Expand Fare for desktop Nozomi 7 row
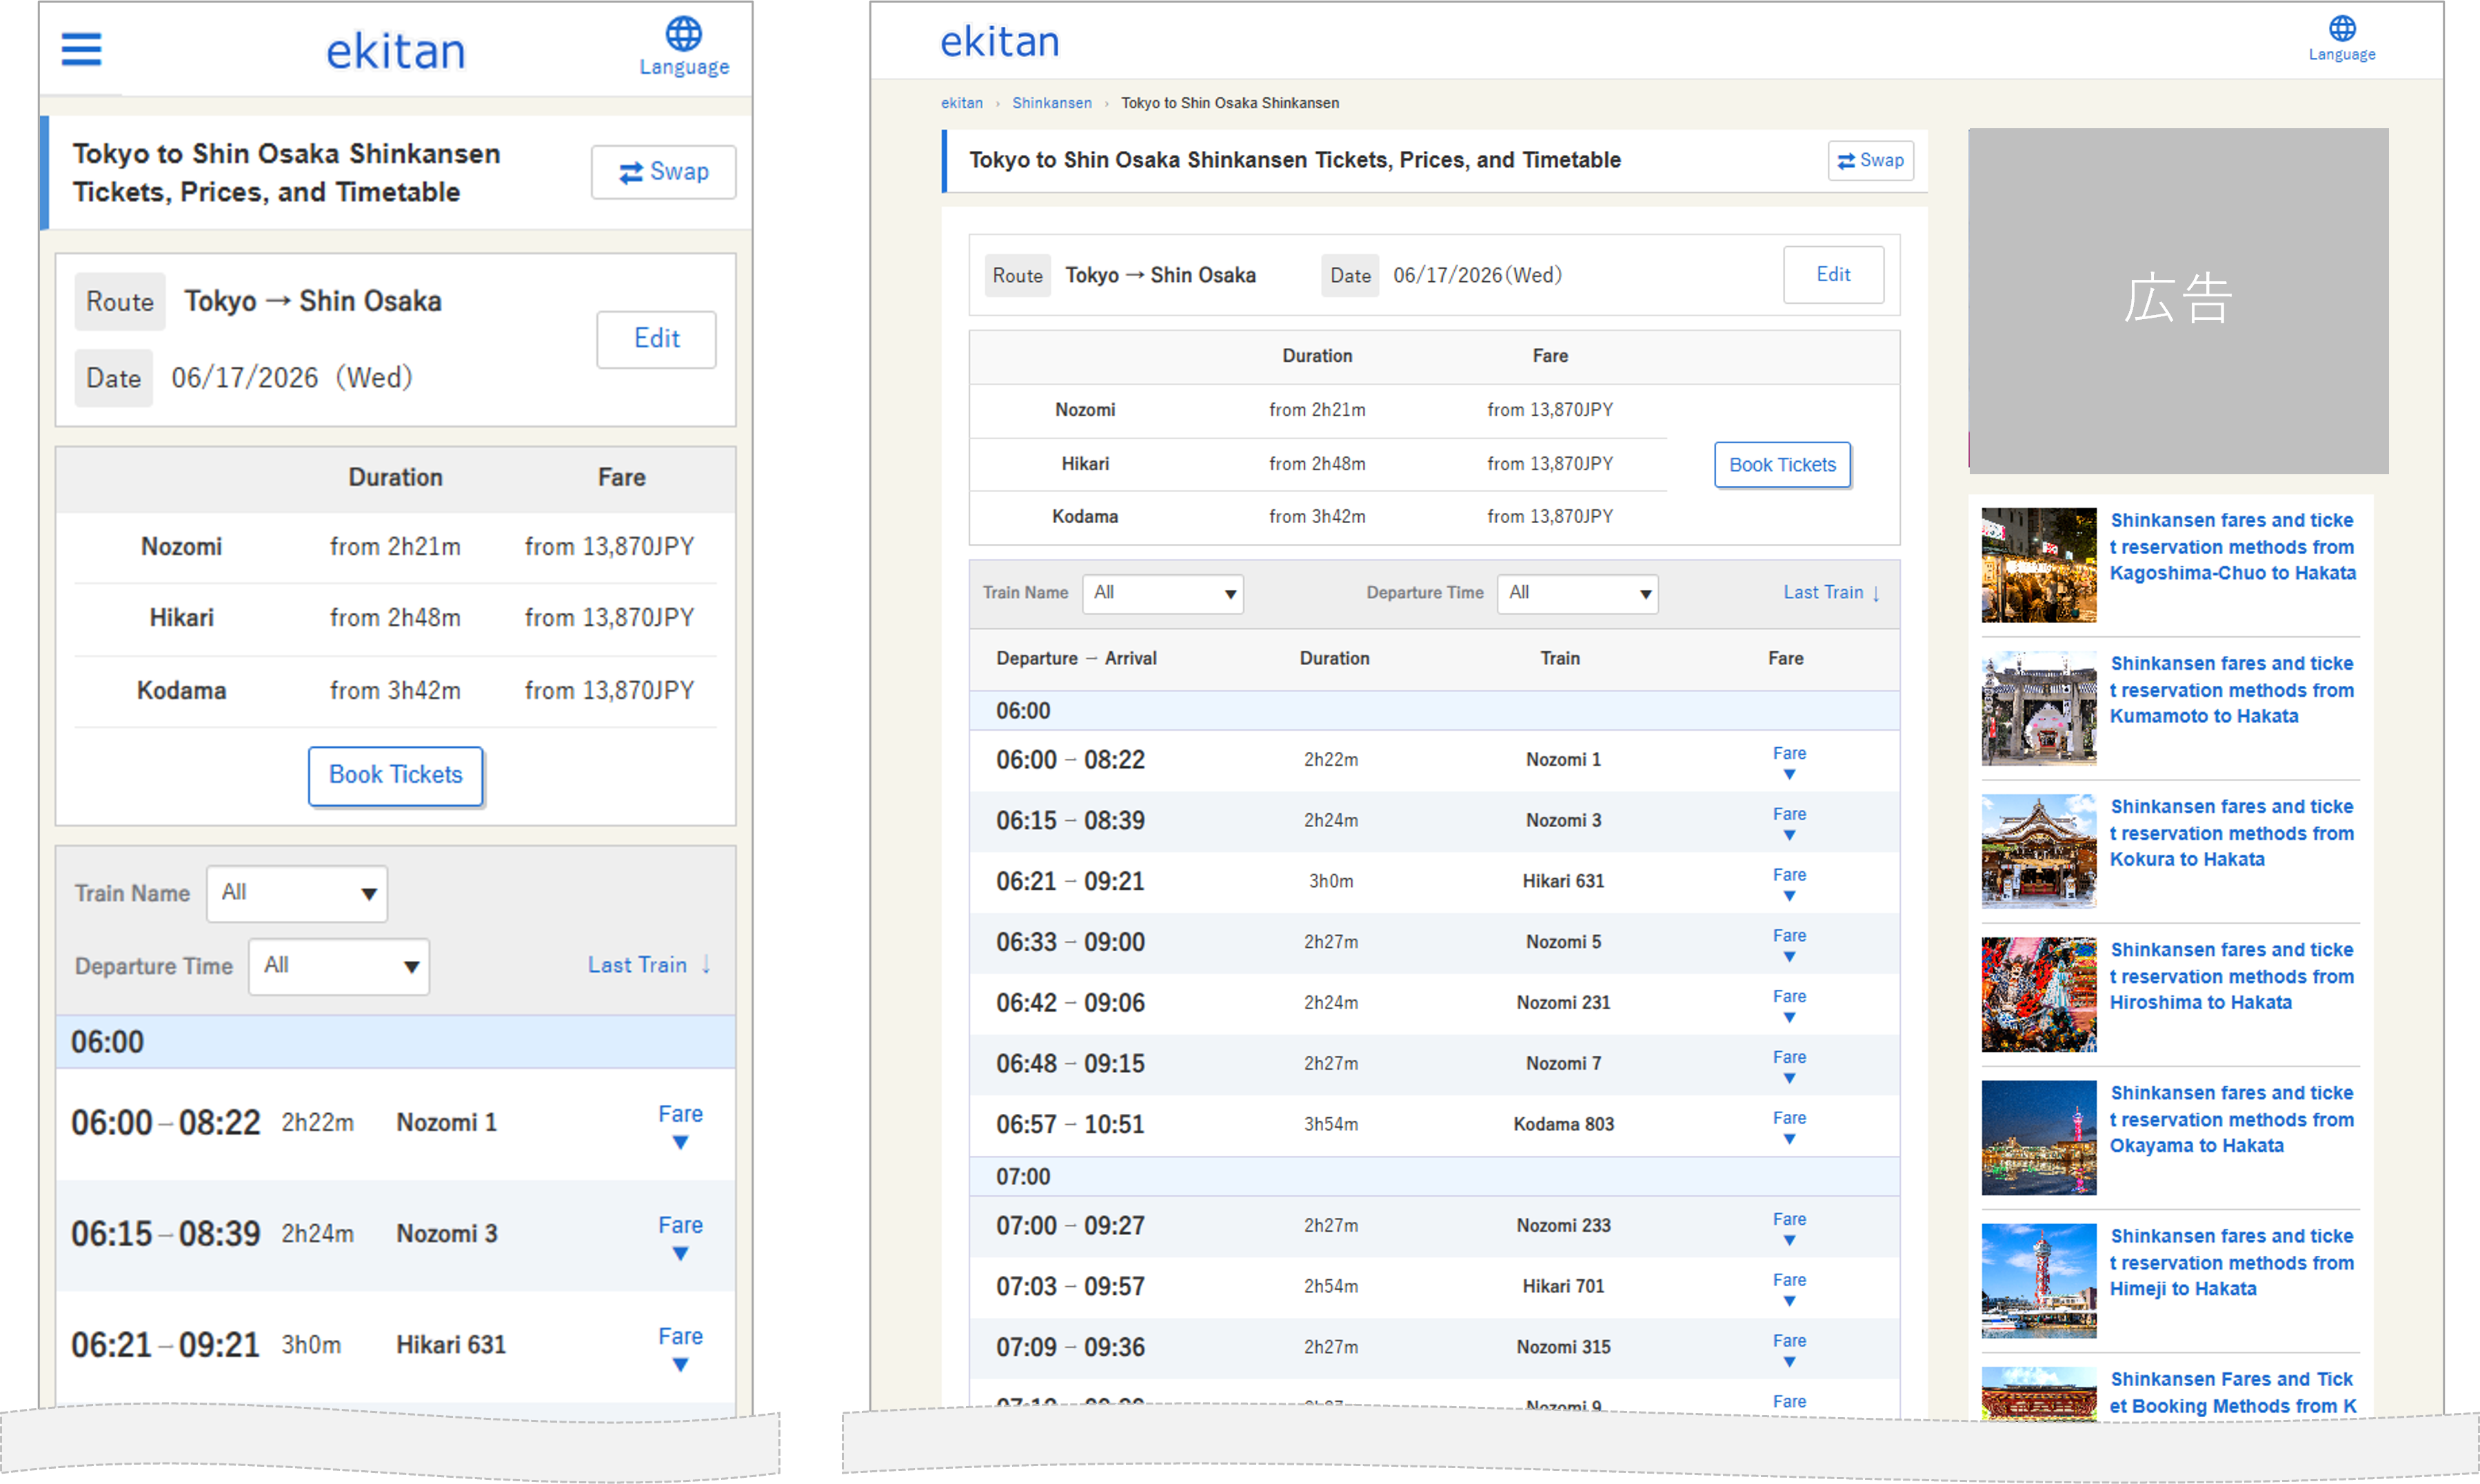2480x1484 pixels. tap(1789, 1066)
